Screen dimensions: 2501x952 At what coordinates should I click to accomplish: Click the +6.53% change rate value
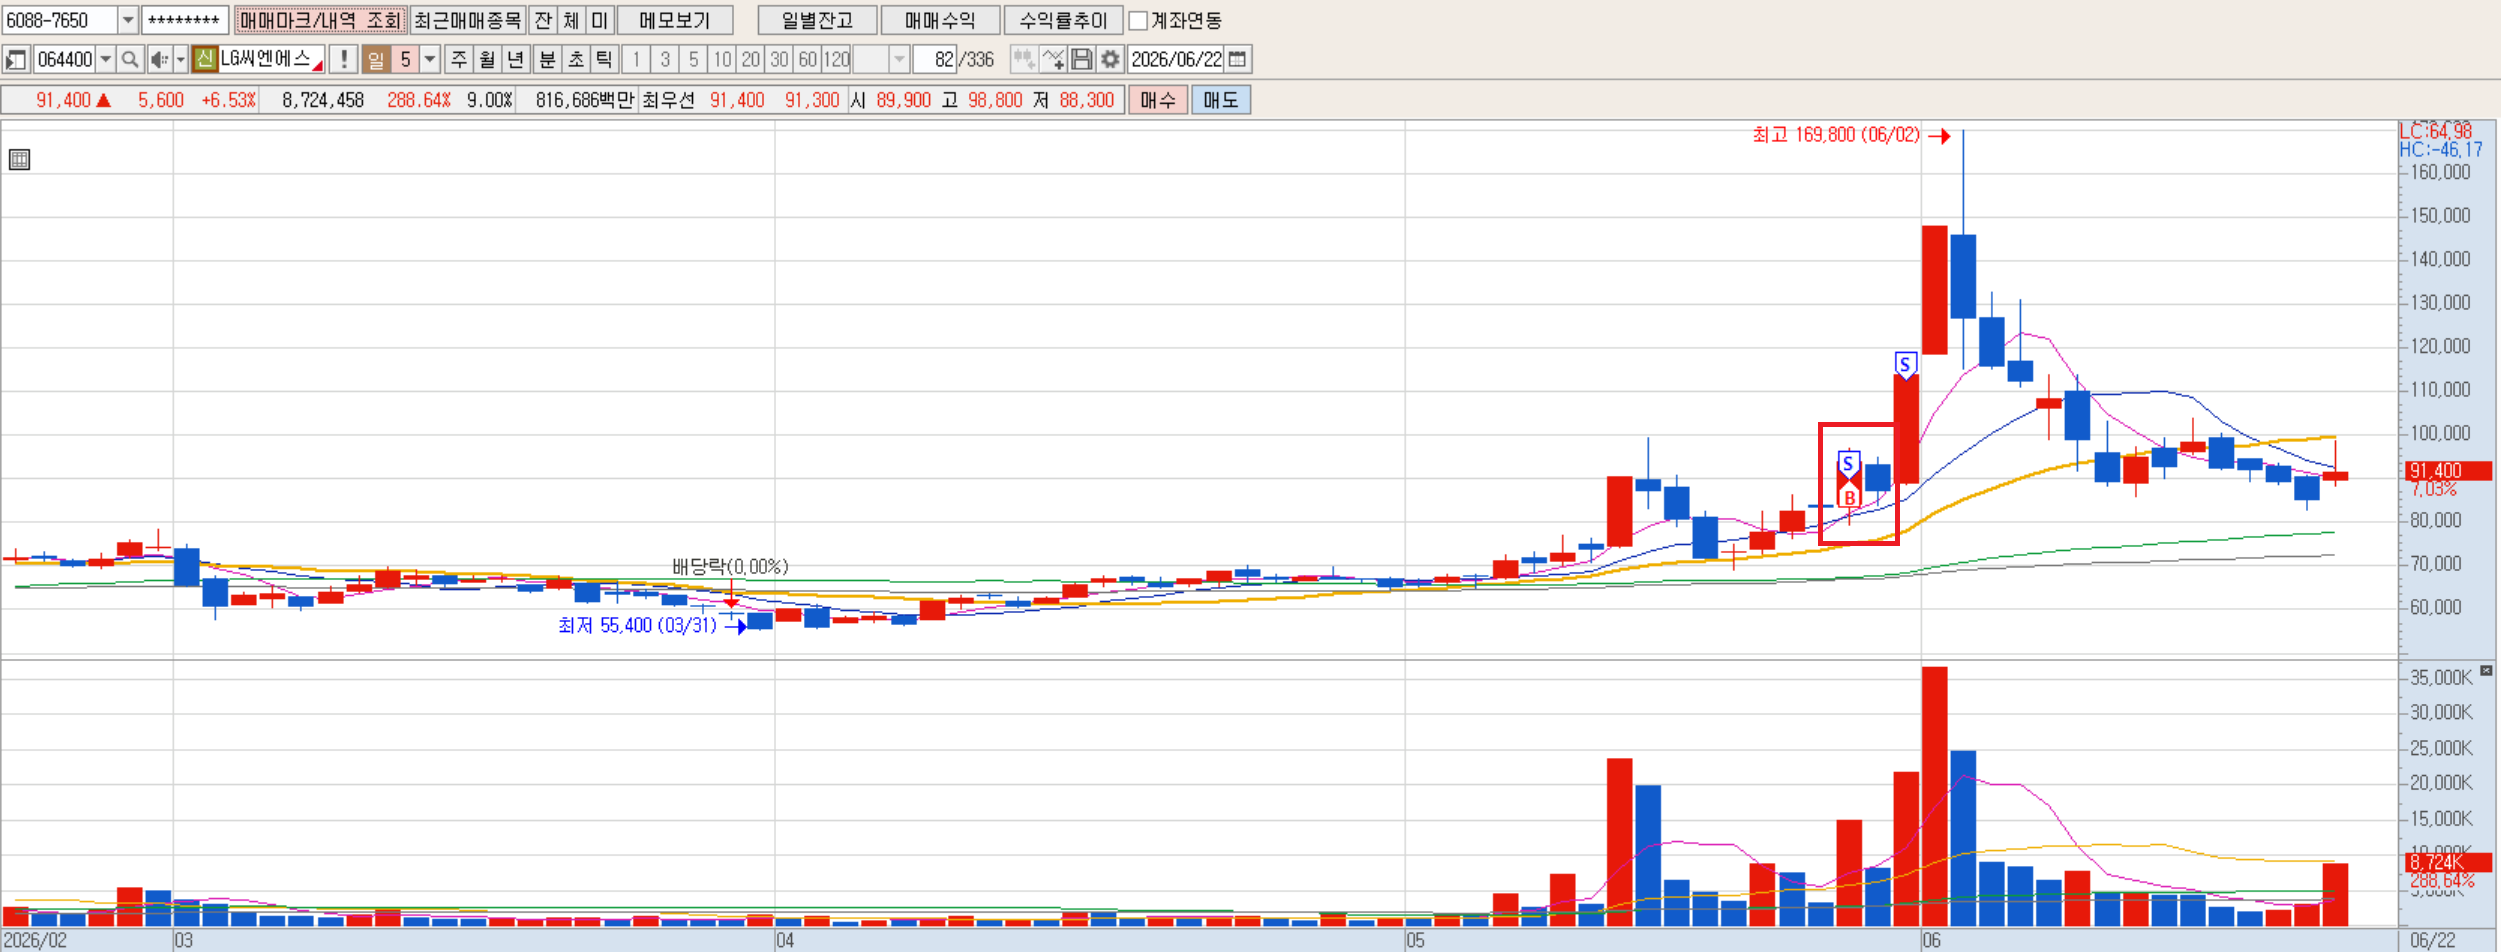coord(229,100)
